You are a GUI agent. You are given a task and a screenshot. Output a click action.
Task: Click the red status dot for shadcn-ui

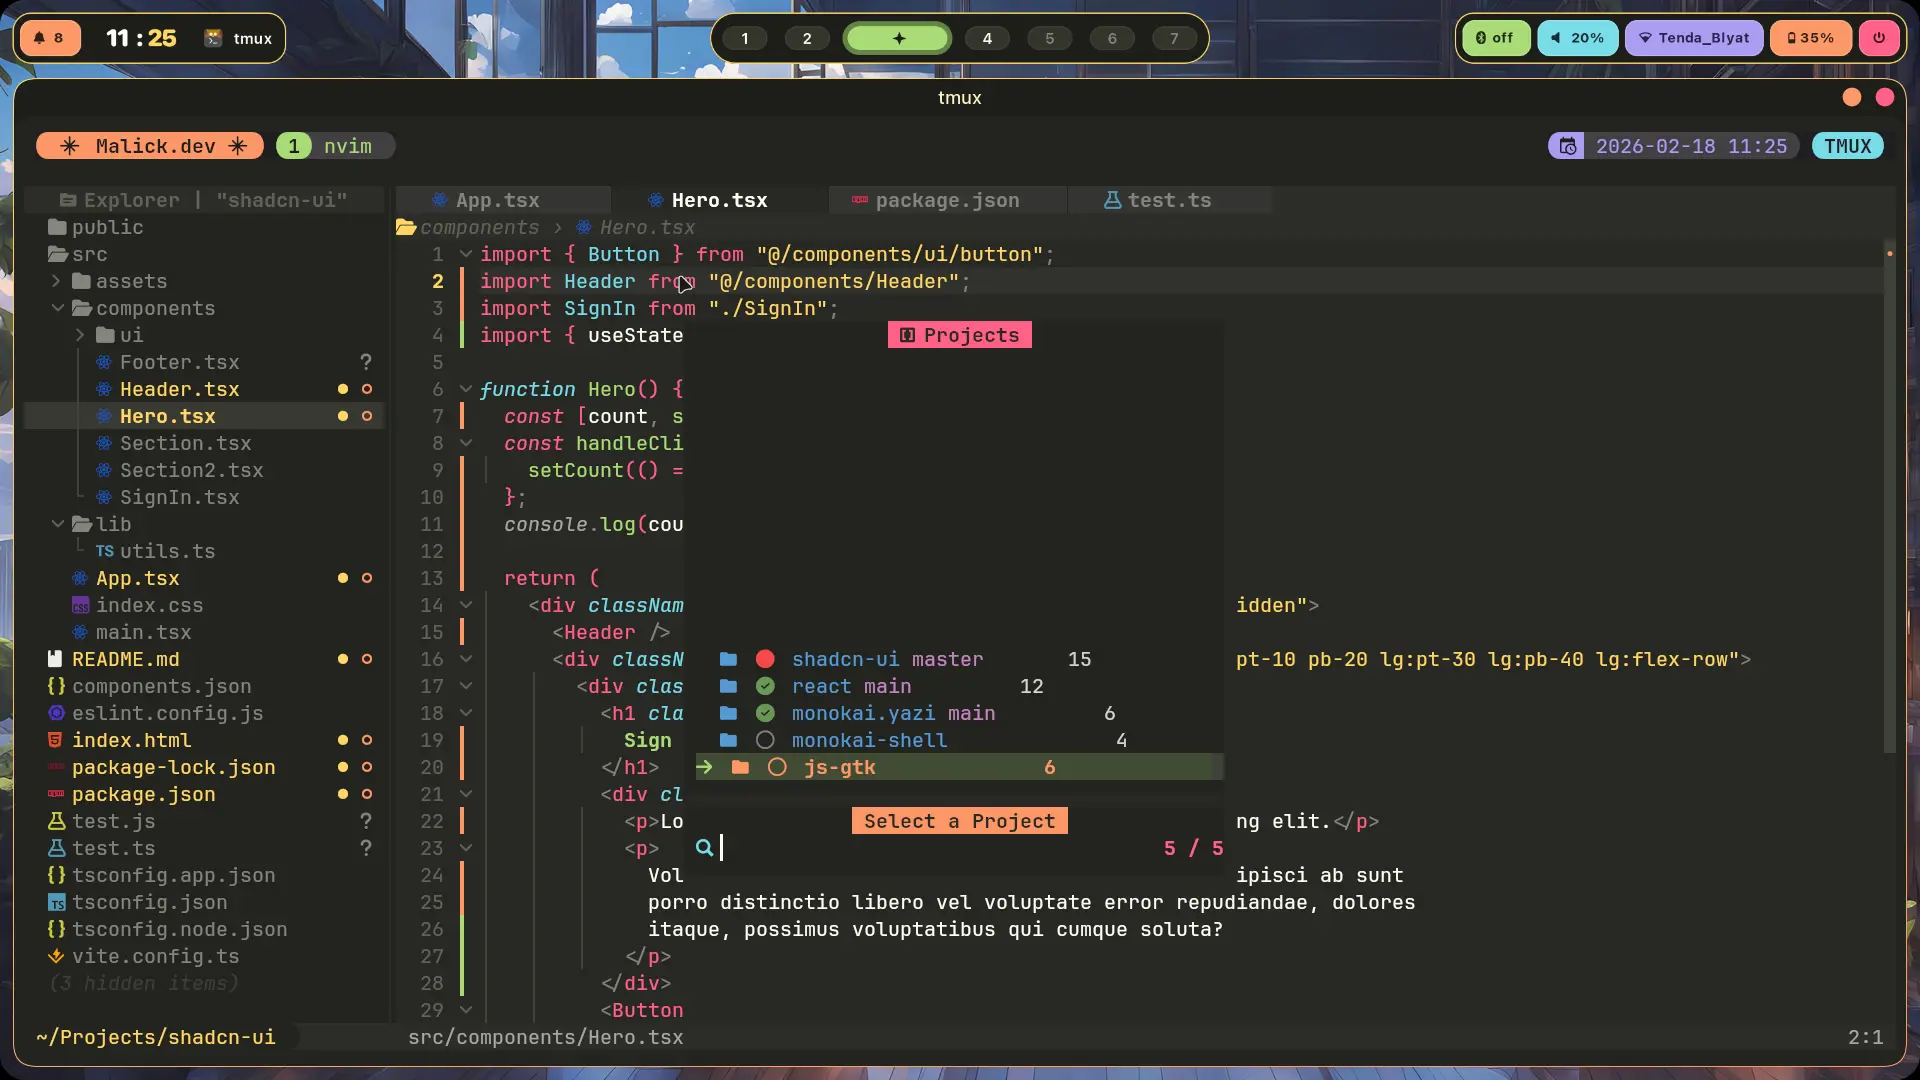click(x=765, y=659)
